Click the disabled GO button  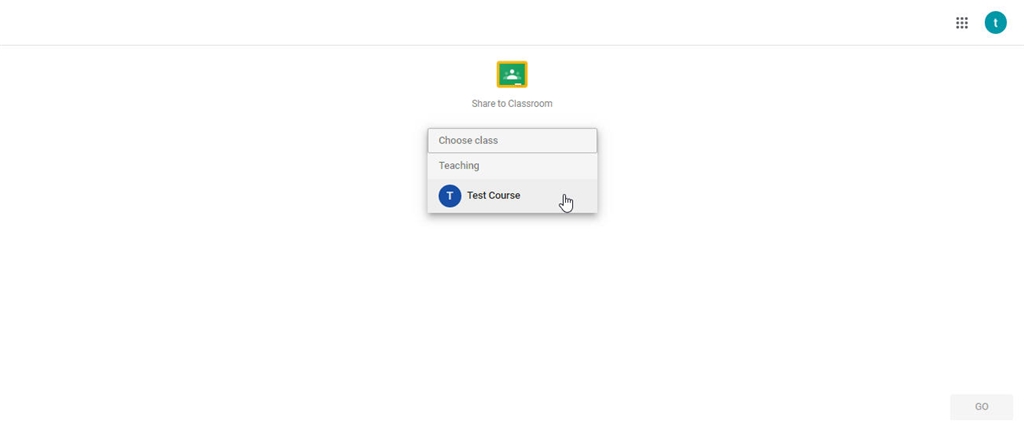[981, 406]
